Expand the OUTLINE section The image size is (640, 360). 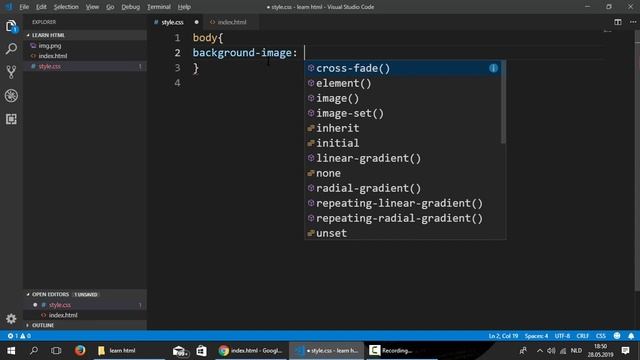(x=85, y=325)
